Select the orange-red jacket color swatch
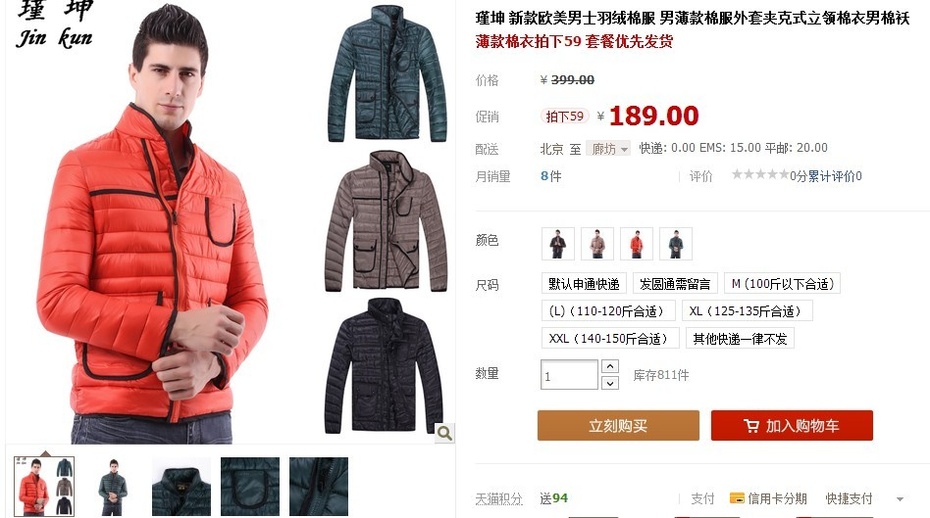This screenshot has height=518, width=930. [x=636, y=244]
